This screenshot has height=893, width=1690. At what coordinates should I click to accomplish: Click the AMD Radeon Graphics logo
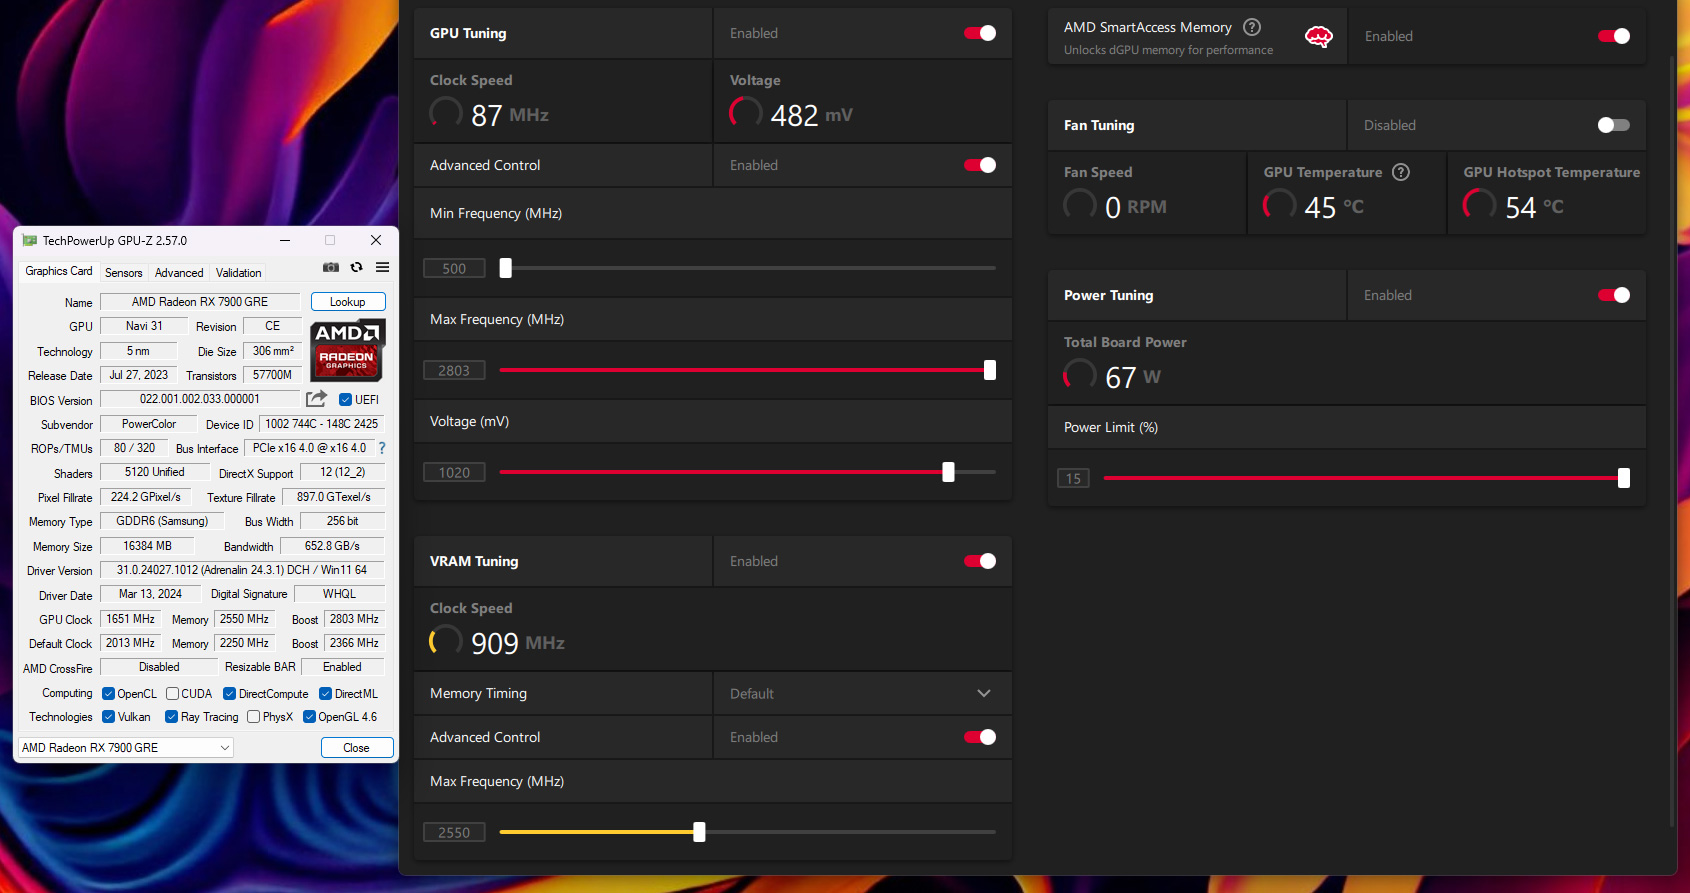tap(346, 350)
